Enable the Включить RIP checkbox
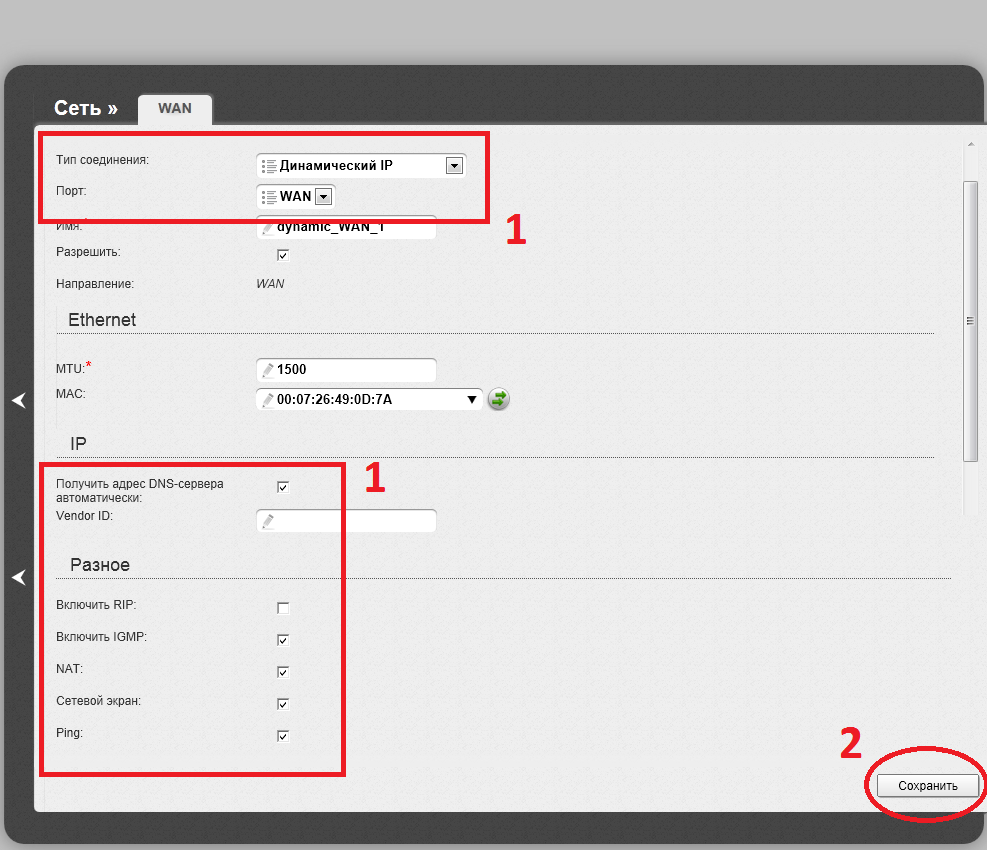Viewport: 987px width, 850px height. click(283, 608)
